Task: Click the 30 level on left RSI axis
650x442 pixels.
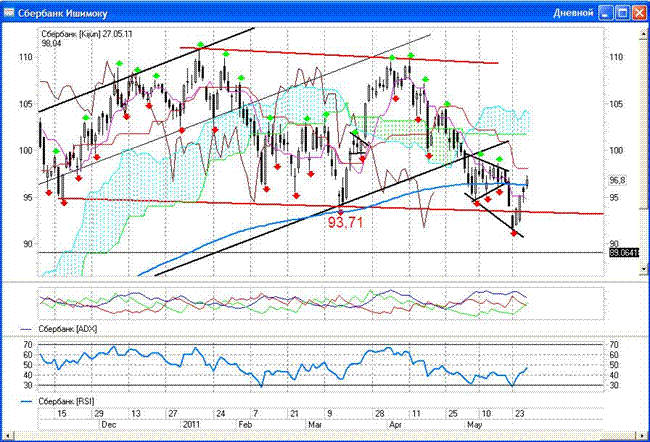Action: click(28, 385)
